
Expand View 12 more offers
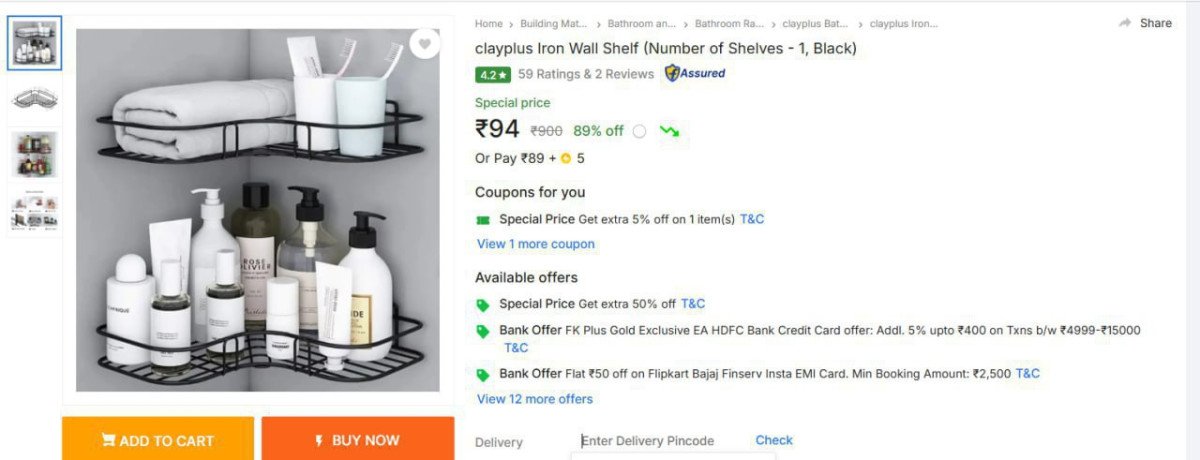(x=535, y=399)
